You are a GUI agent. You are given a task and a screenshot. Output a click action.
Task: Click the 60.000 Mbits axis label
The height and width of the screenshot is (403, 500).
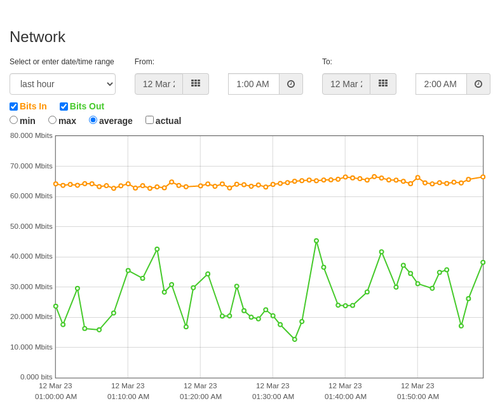coord(31,196)
